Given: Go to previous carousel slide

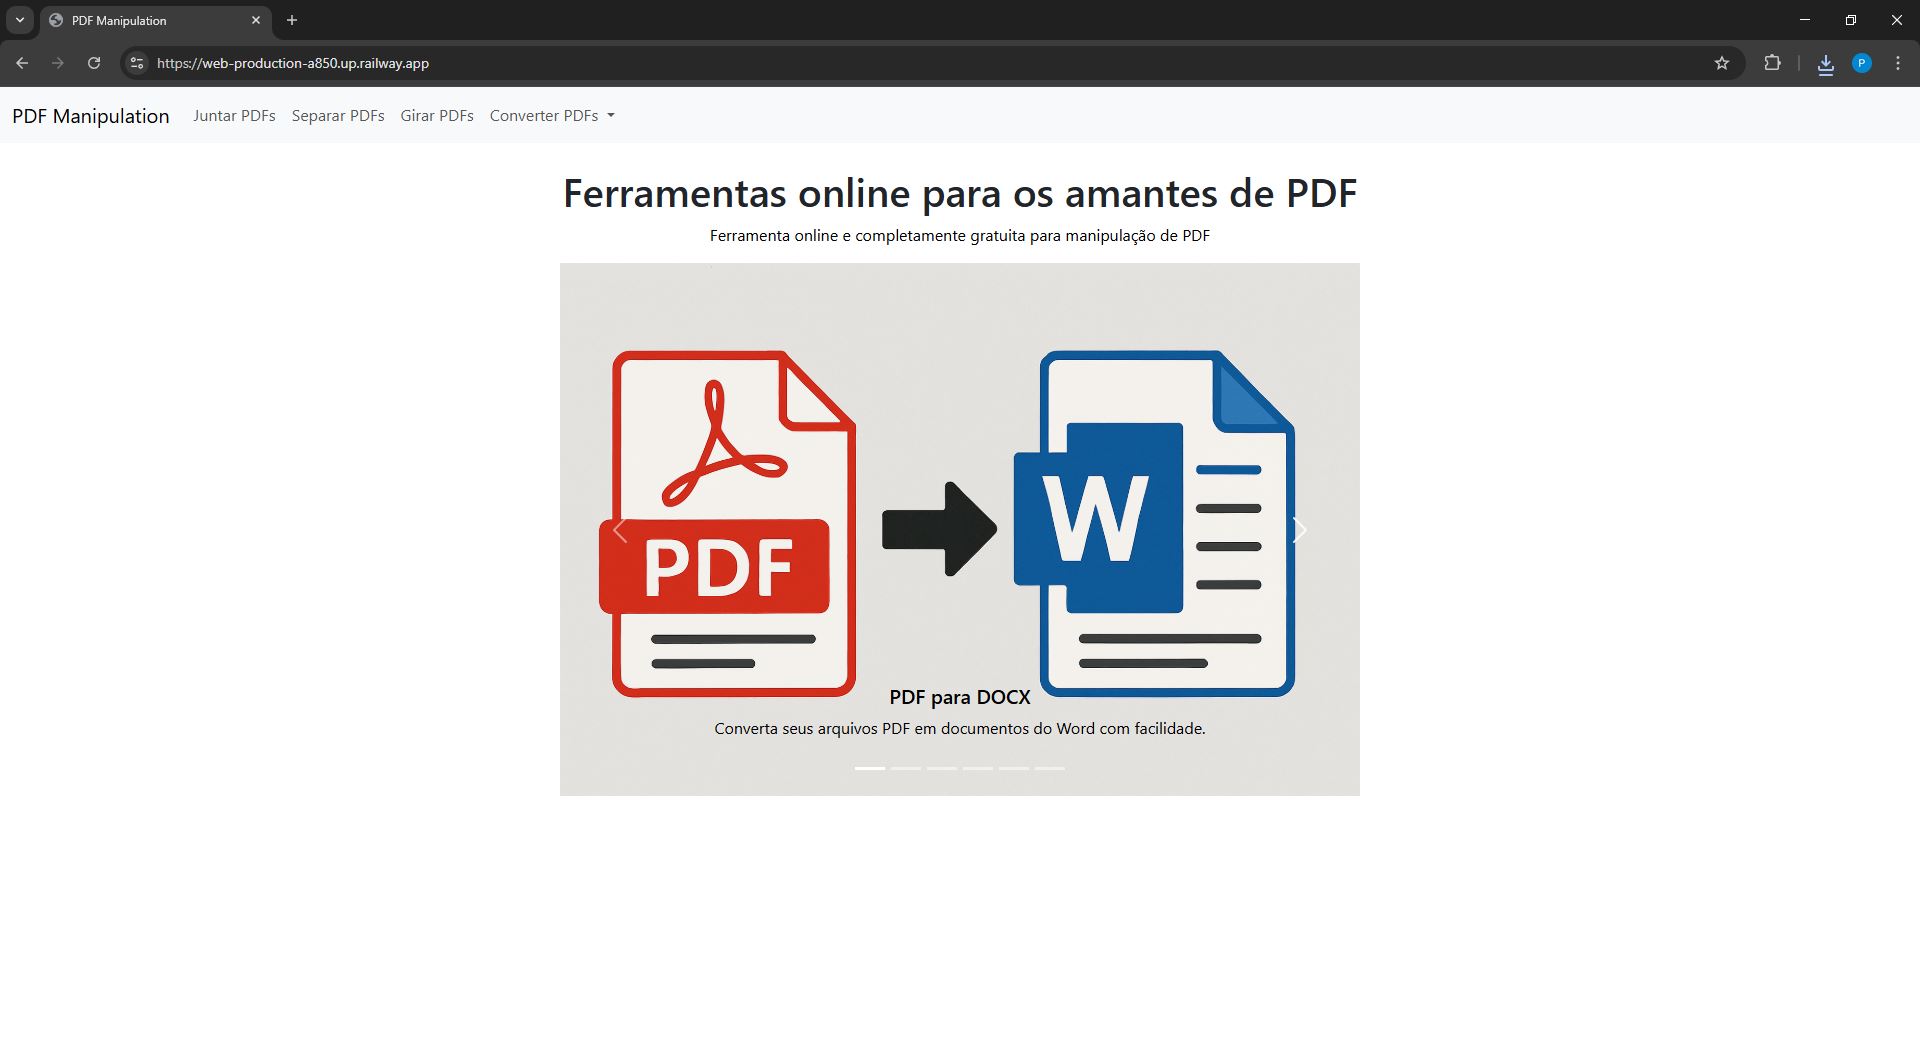Looking at the screenshot, I should 620,530.
